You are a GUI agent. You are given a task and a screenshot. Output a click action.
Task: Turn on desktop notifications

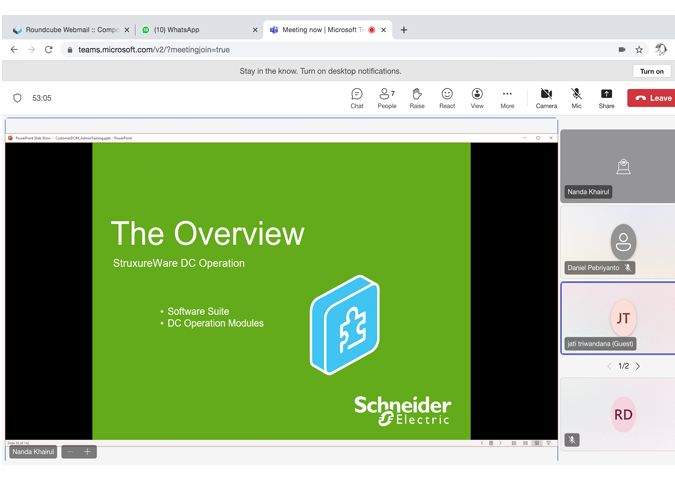click(x=651, y=71)
